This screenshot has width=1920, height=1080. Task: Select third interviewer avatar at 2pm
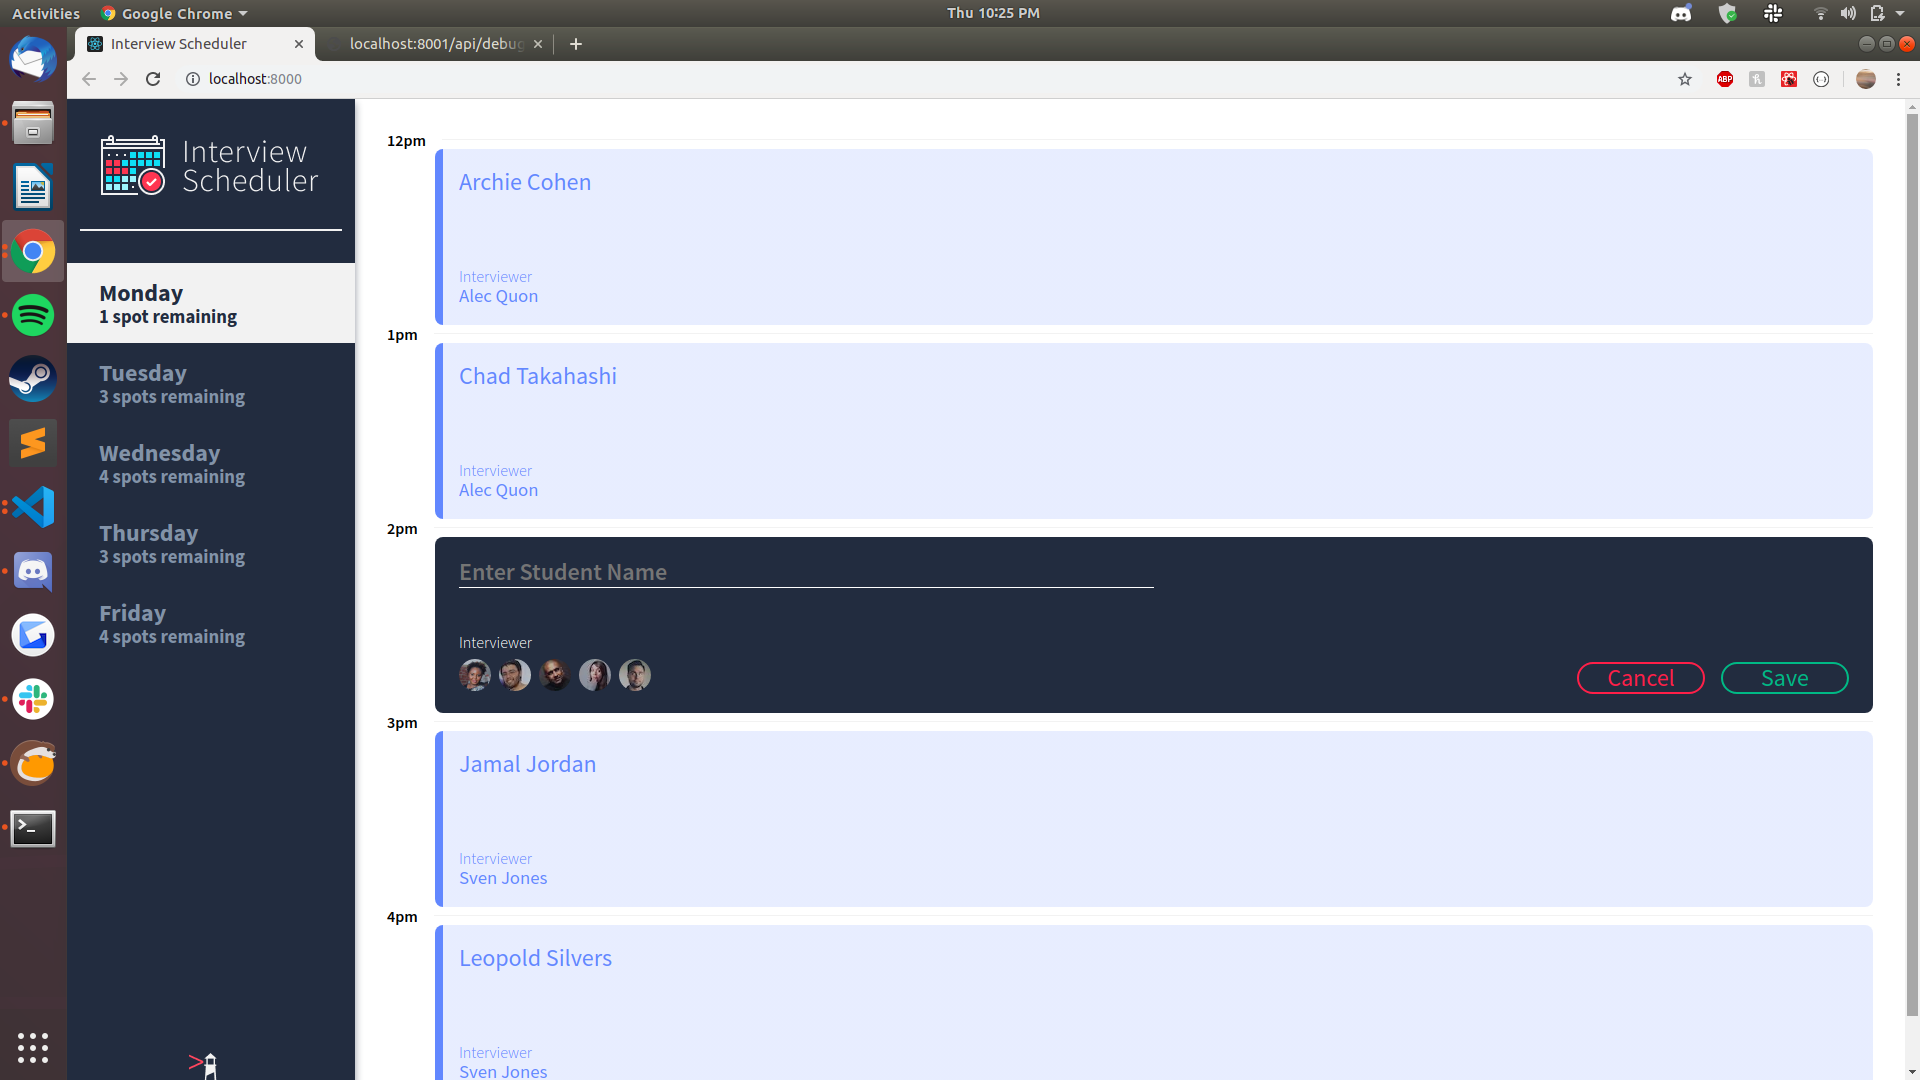coord(555,675)
